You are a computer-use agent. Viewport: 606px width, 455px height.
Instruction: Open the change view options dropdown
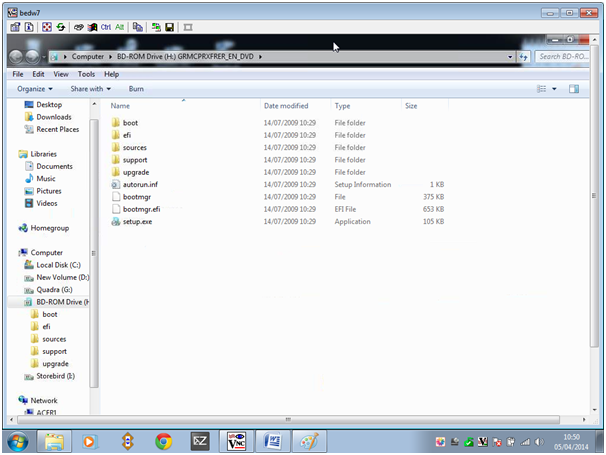click(x=555, y=89)
